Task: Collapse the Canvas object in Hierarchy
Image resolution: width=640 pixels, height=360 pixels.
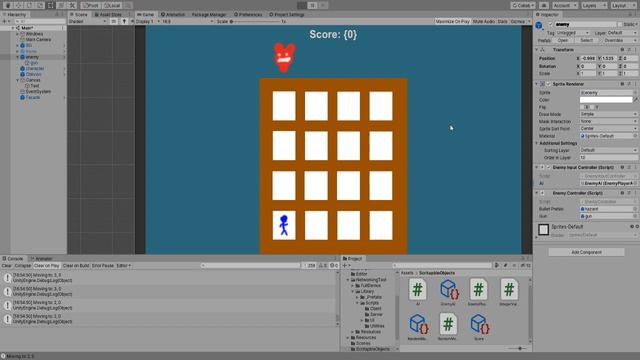Action: point(18,80)
